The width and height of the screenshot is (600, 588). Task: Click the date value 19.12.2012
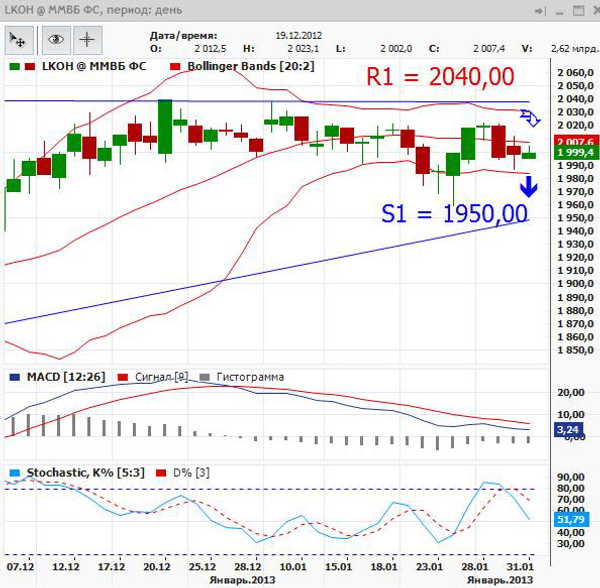298,36
